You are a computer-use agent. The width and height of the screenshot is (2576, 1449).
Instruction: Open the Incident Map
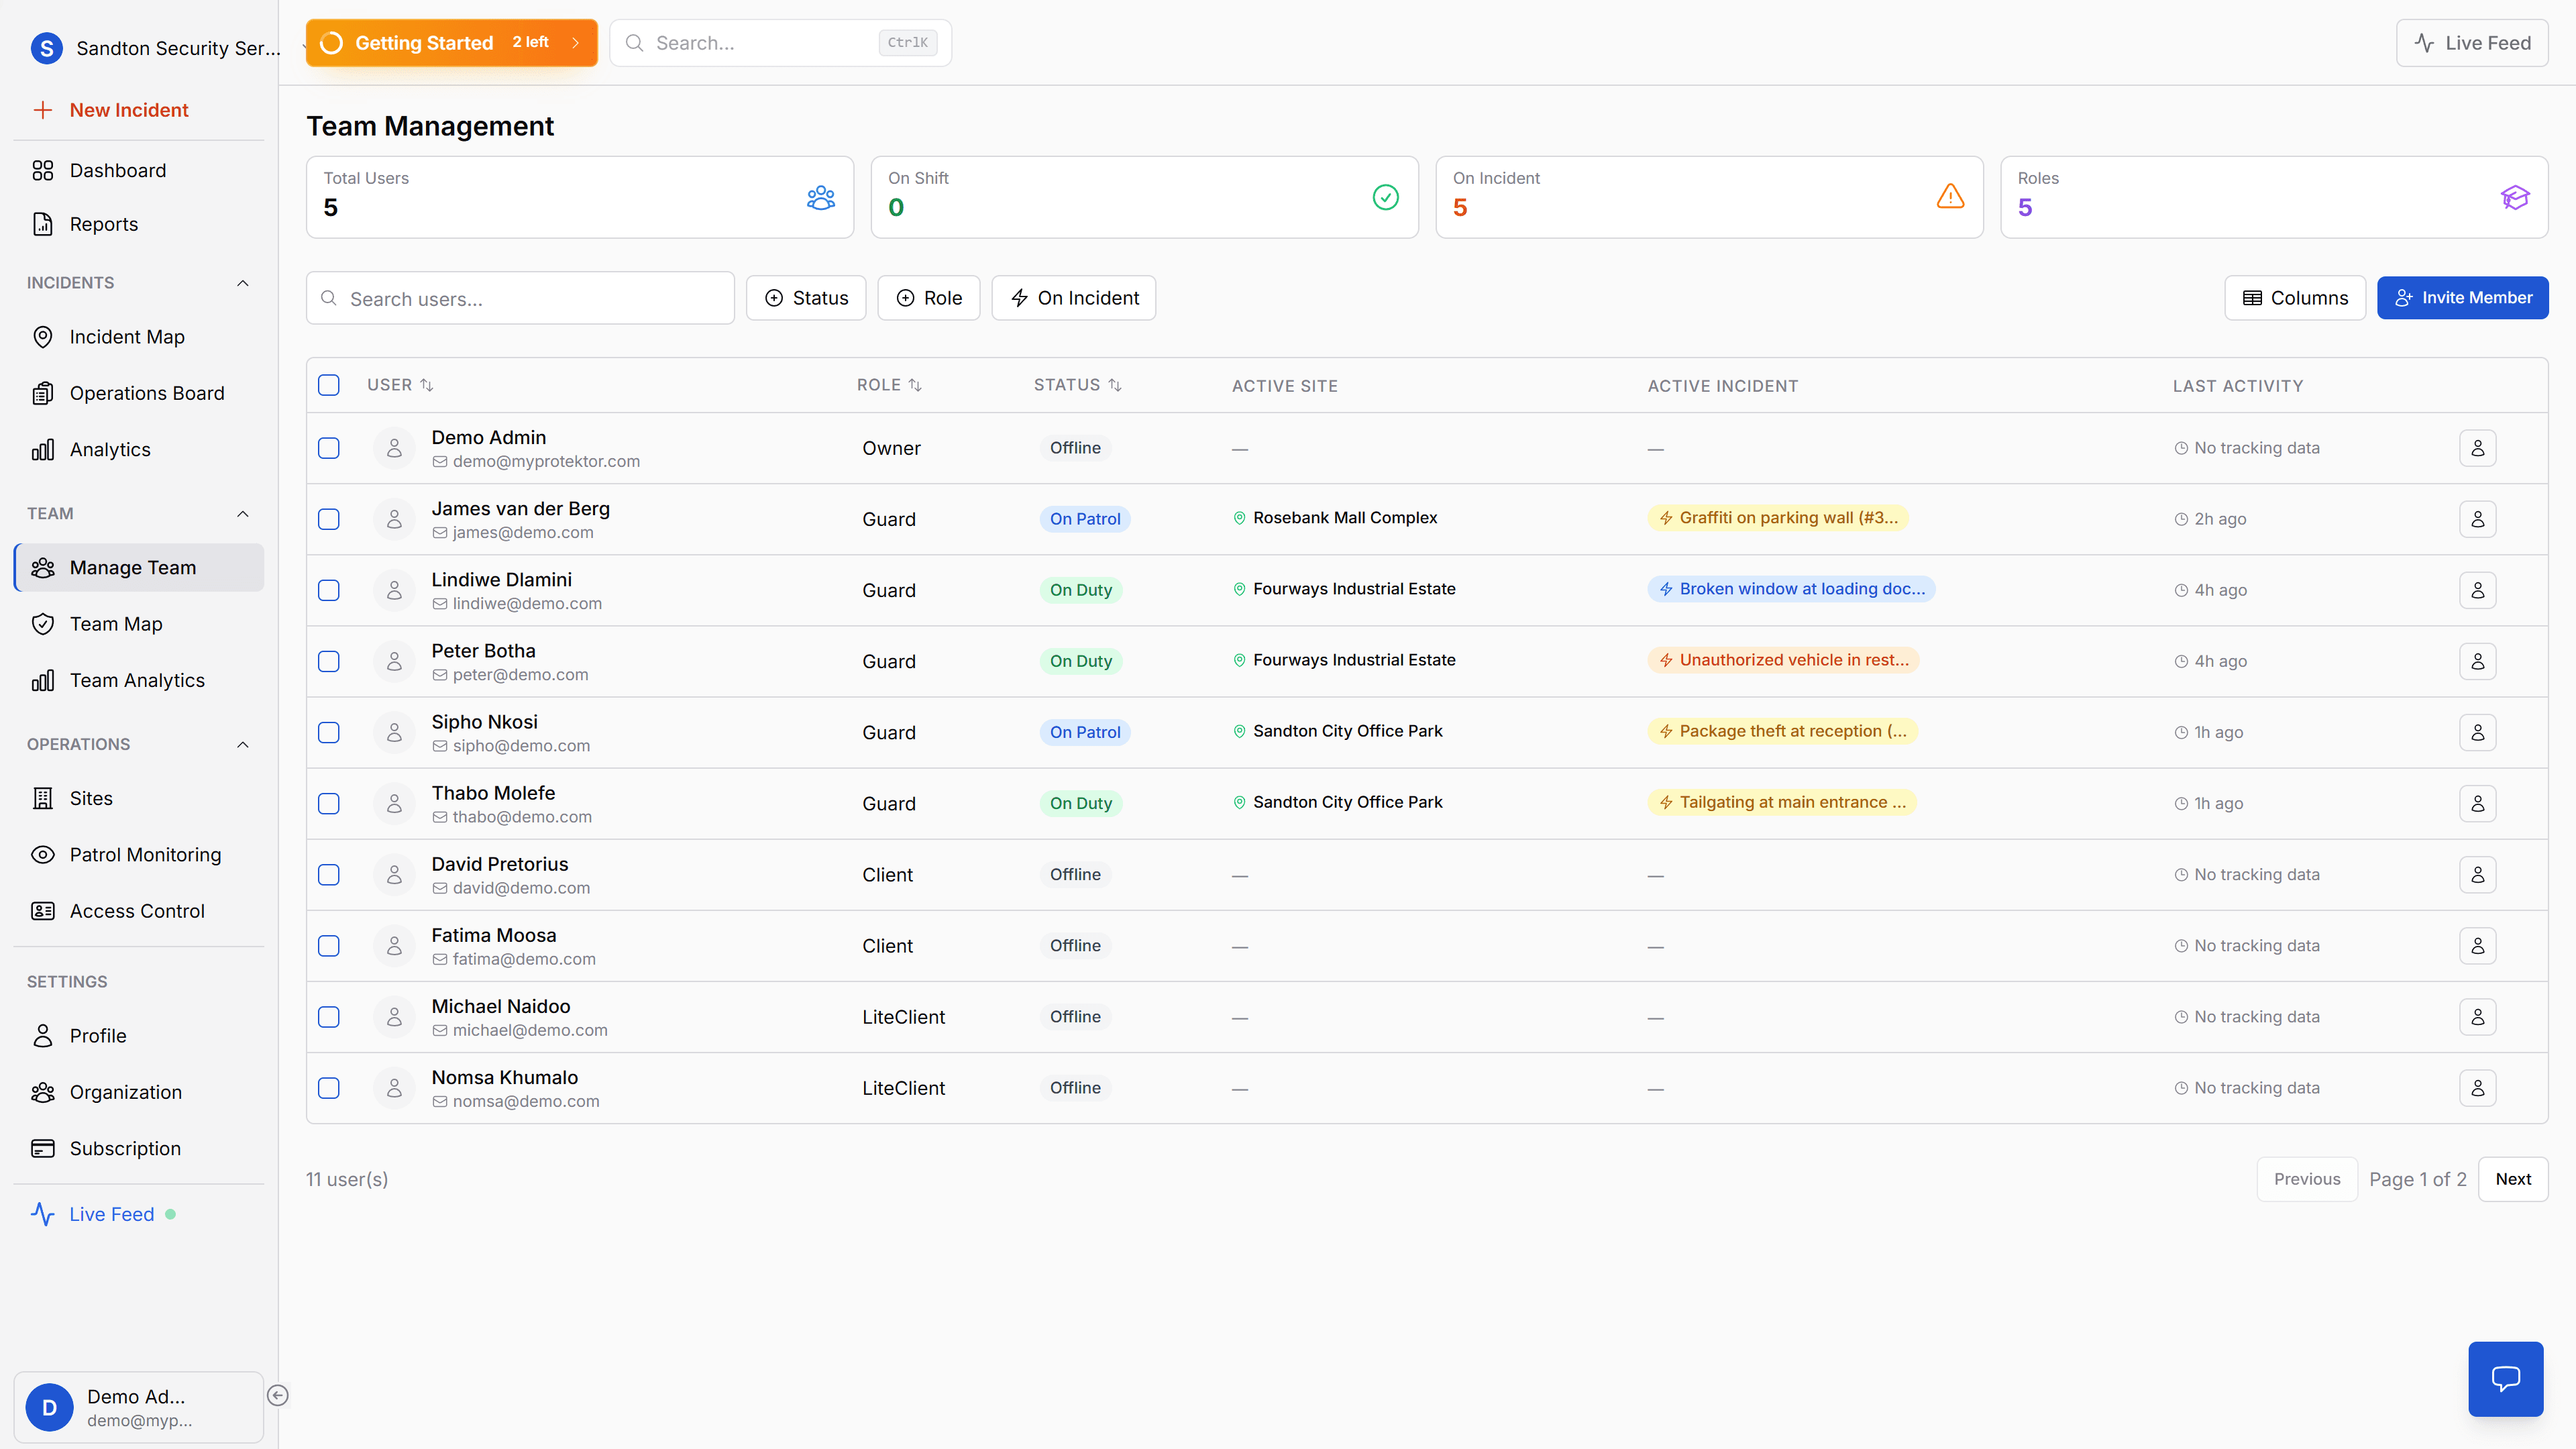[x=127, y=336]
